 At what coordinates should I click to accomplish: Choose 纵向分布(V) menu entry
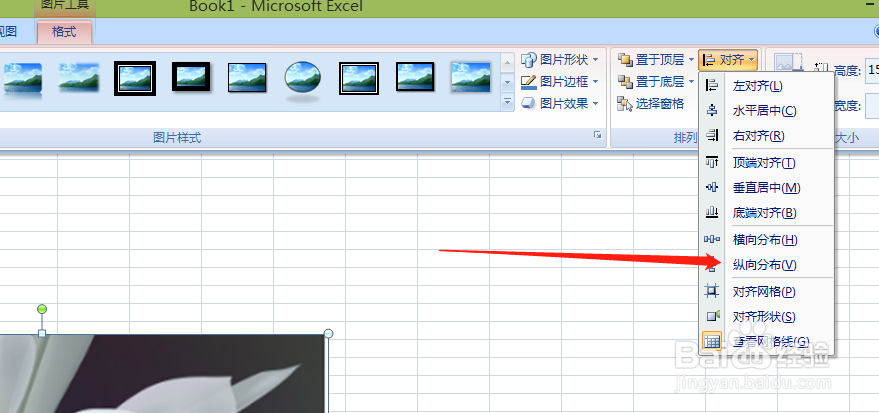click(767, 265)
